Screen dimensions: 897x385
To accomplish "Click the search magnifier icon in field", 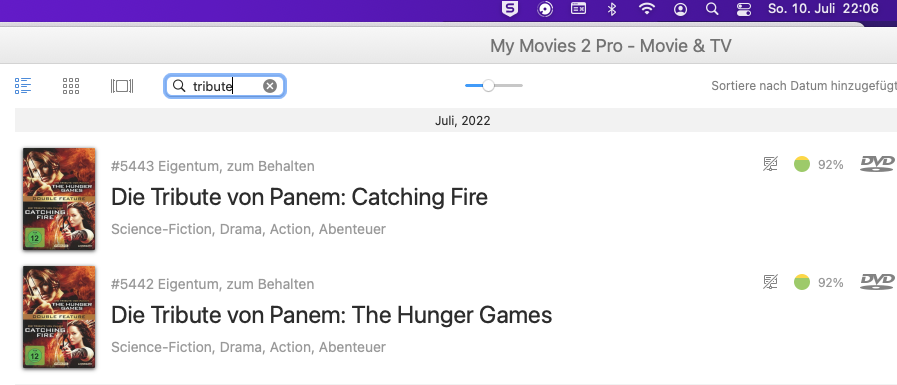I will tap(179, 86).
